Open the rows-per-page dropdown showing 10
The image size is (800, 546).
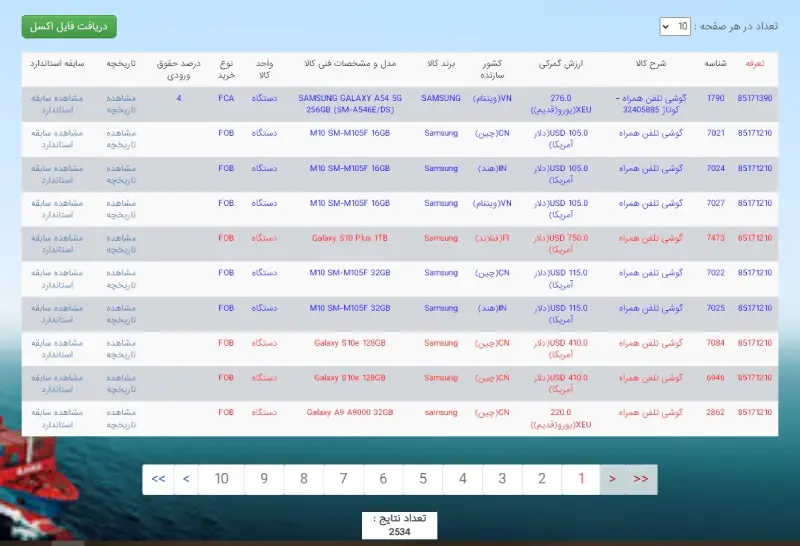click(x=674, y=26)
